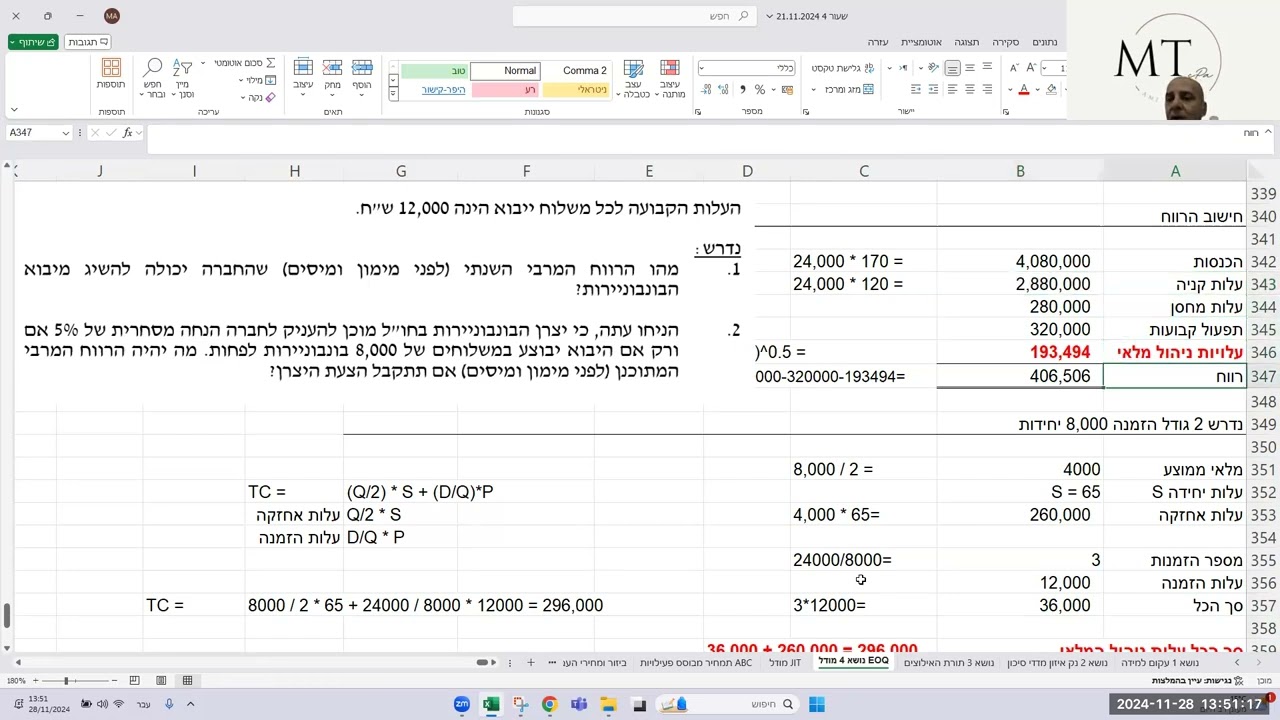Switch to Page Break Preview in status bar

pyautogui.click(x=134, y=681)
